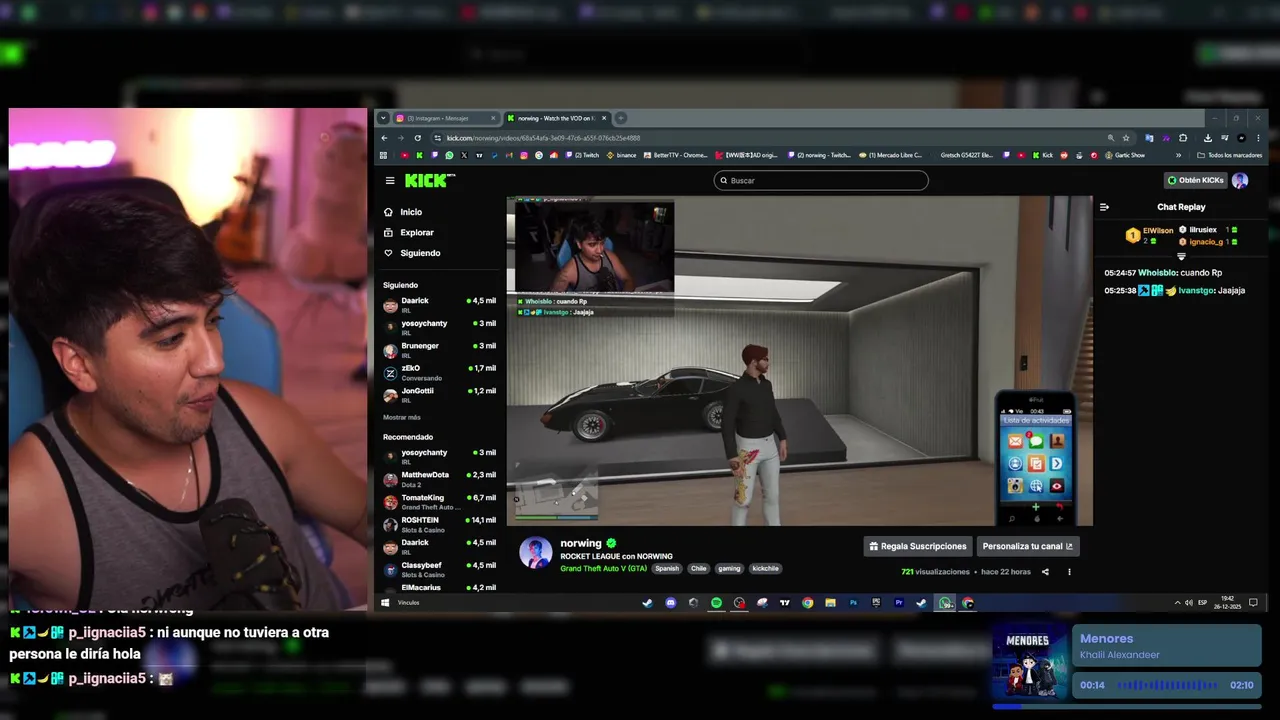Focus the Buscar search field
This screenshot has height=720, width=1280.
[821, 180]
